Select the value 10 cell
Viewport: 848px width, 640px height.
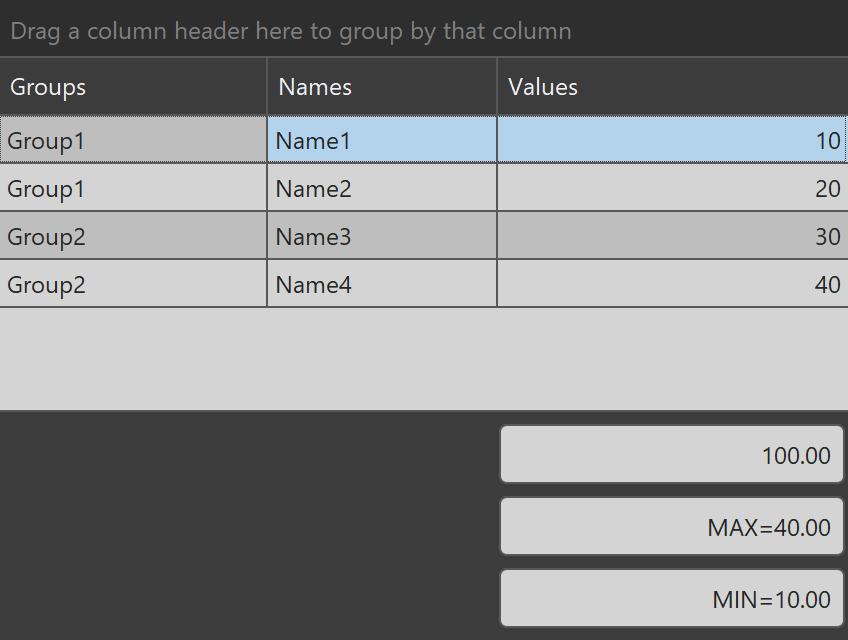[x=672, y=140]
